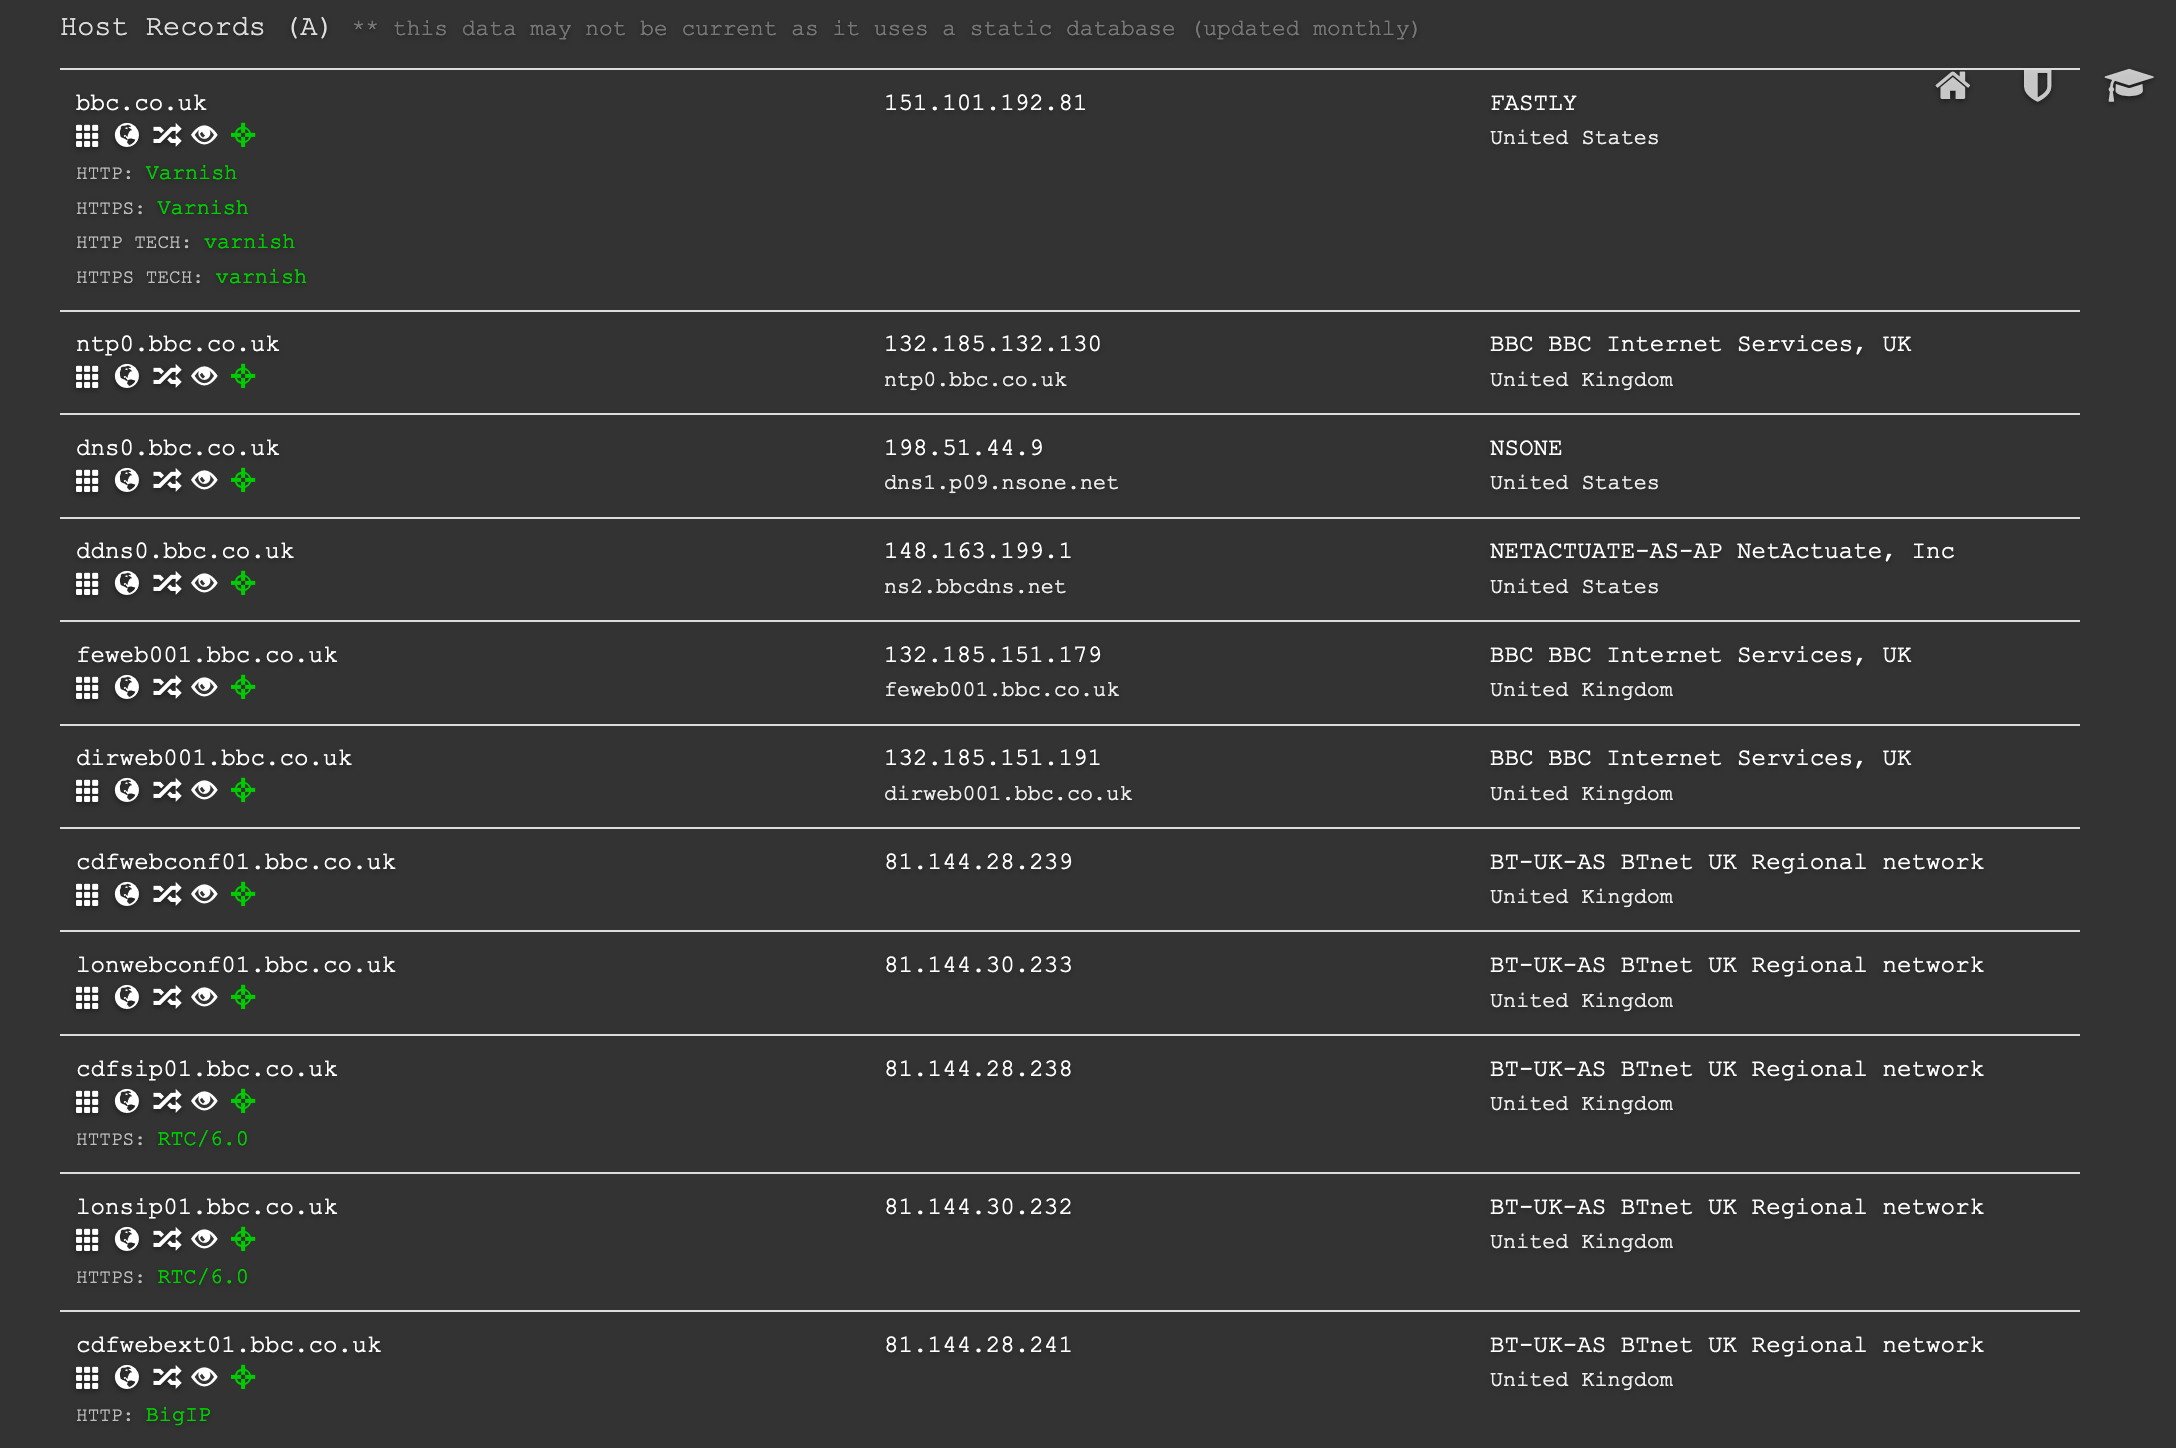Click the dns1.p09.nsone.net hostname text
The width and height of the screenshot is (2176, 1448).
(x=1001, y=482)
